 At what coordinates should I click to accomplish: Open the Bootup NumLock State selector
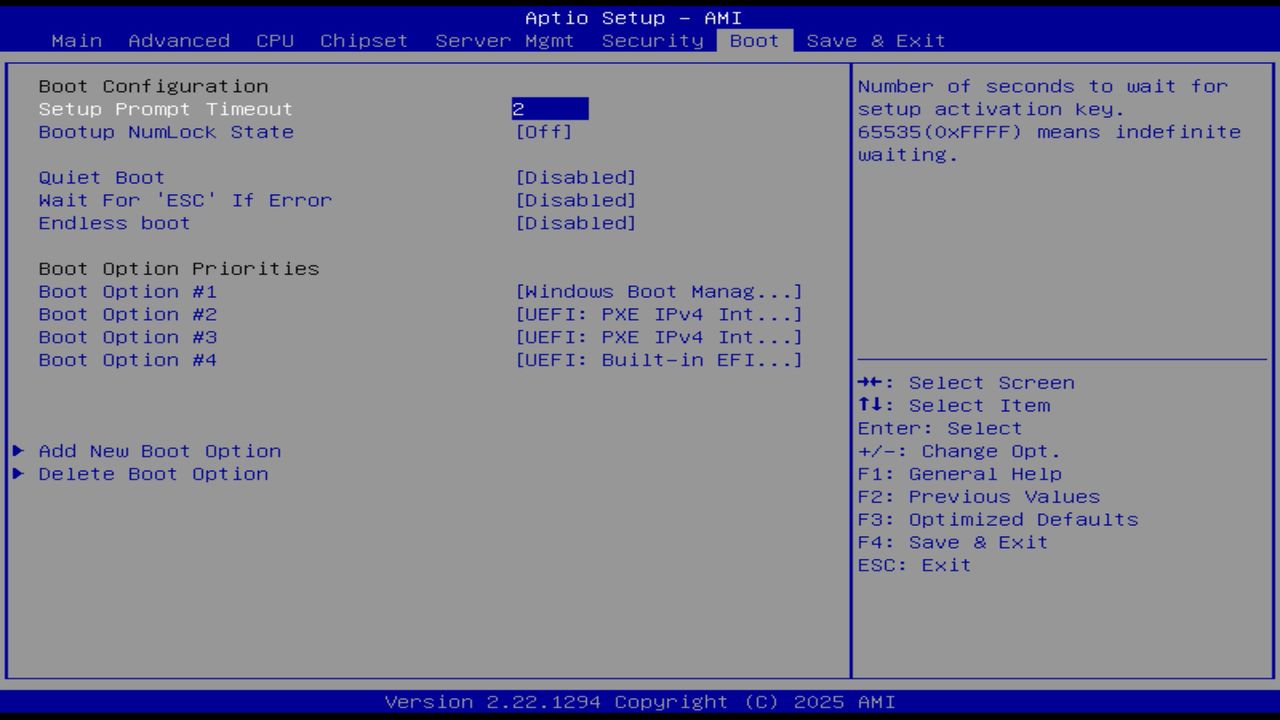coord(543,131)
